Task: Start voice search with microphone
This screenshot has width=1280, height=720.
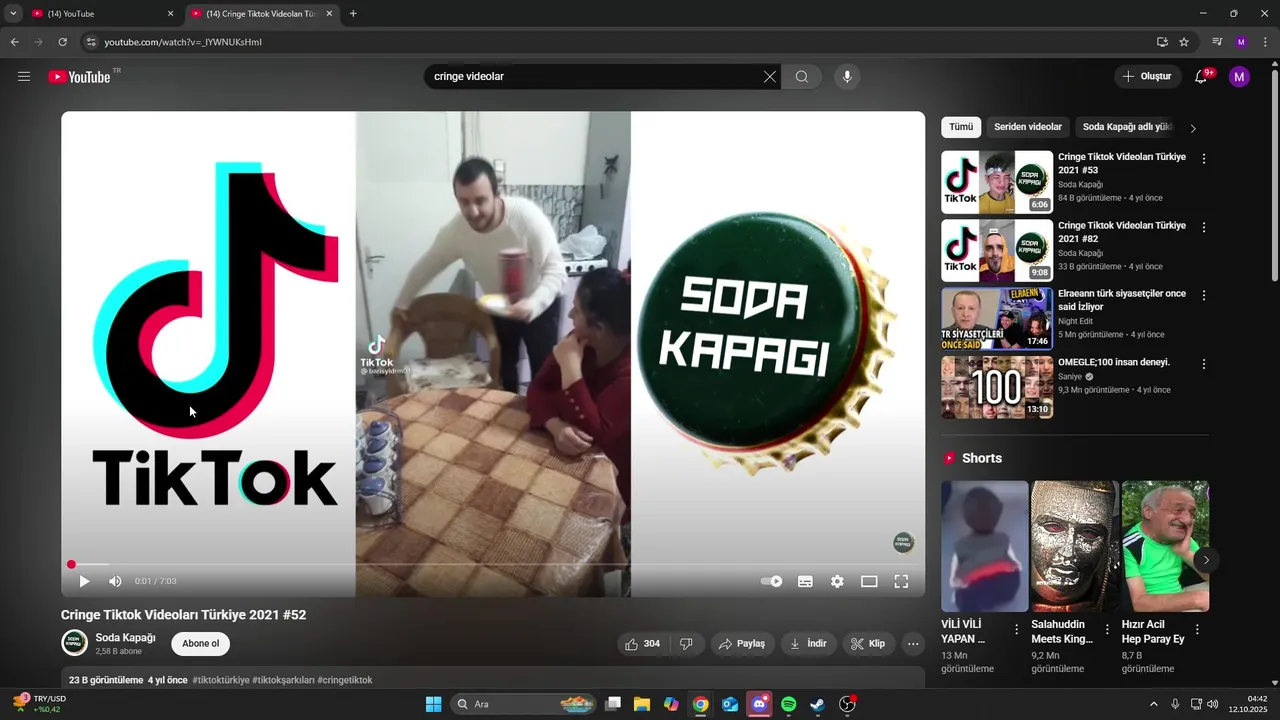Action: 847,77
